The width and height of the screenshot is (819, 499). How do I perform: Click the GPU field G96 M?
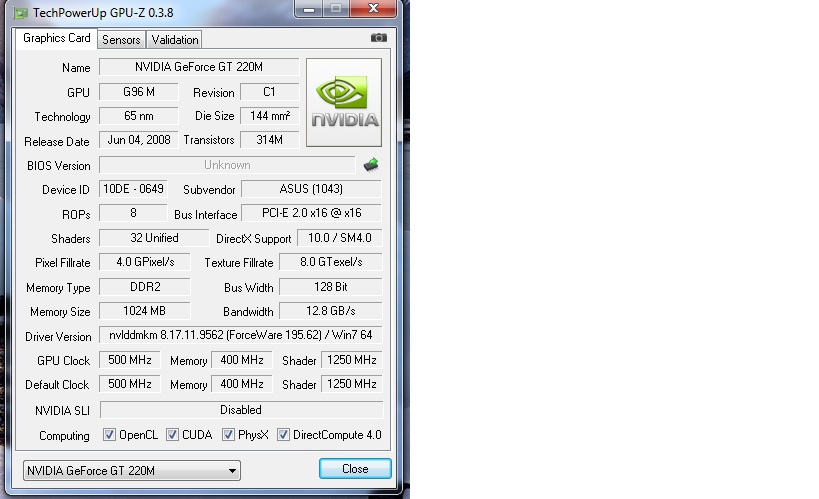(139, 92)
